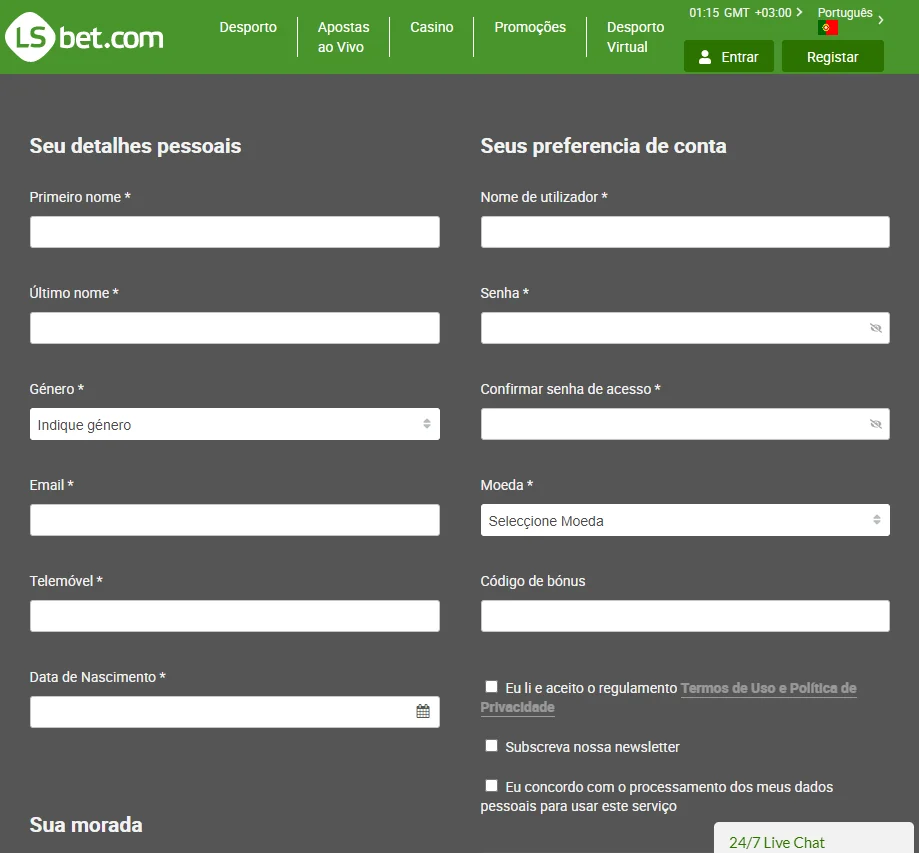Image resolution: width=919 pixels, height=853 pixels.
Task: Open Apostas ao Vivo section
Action: (x=343, y=37)
